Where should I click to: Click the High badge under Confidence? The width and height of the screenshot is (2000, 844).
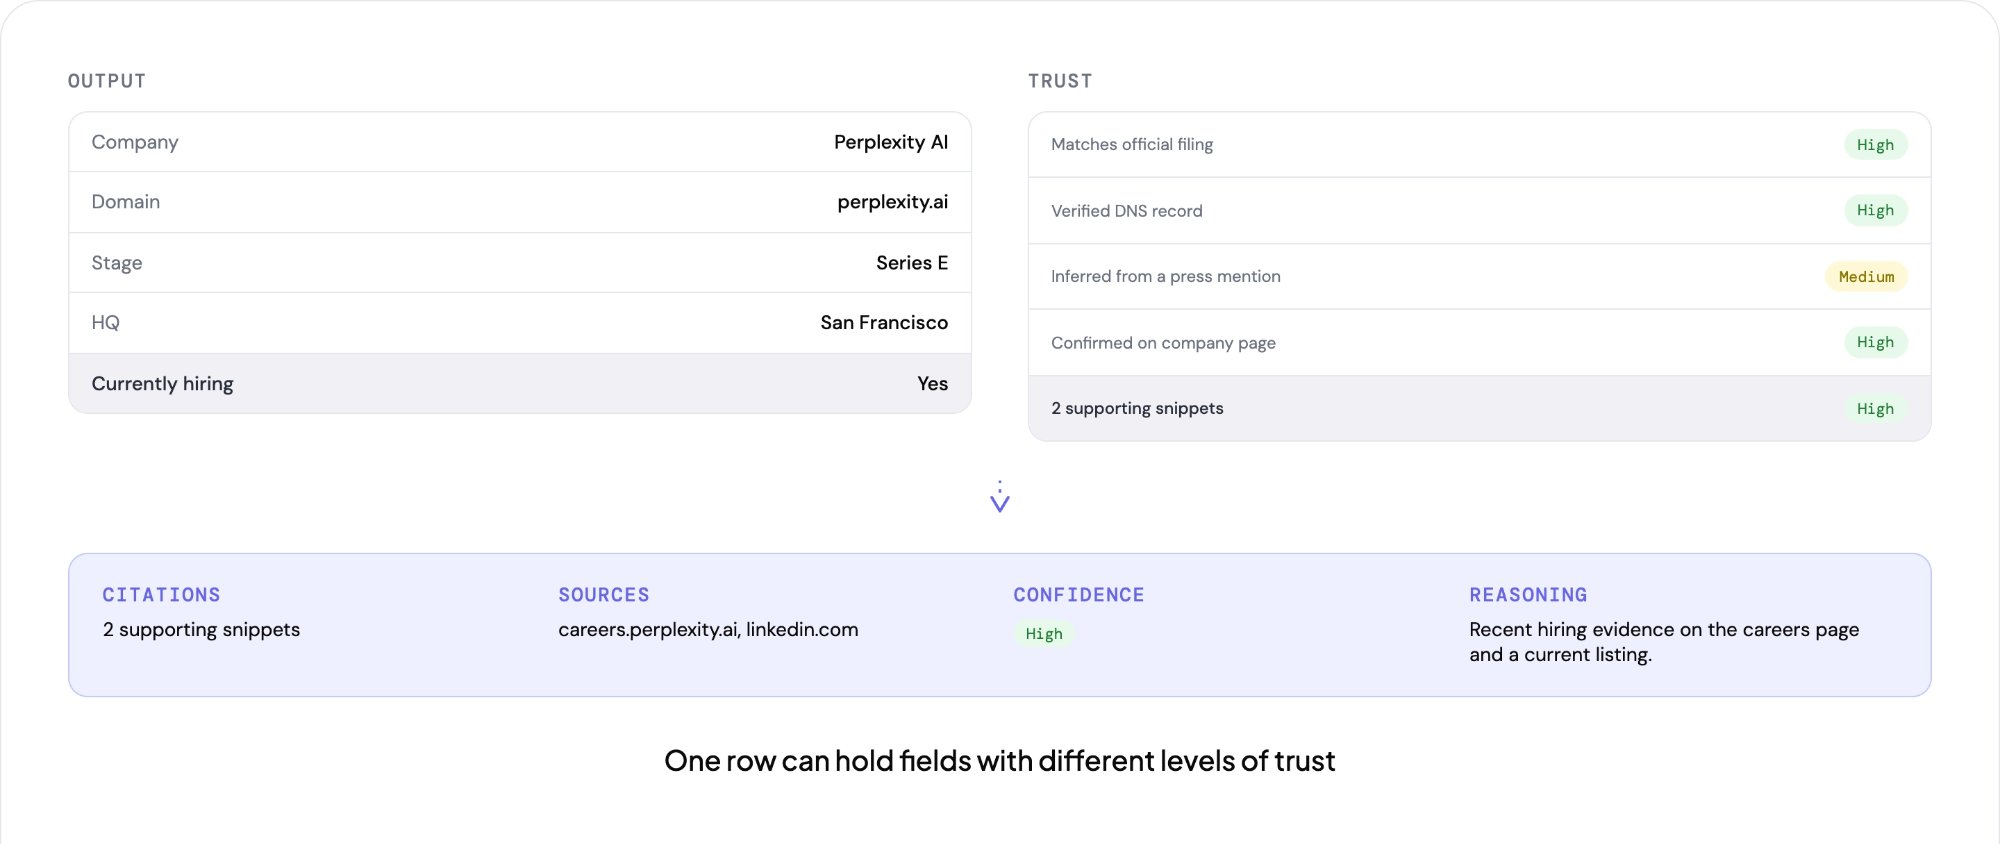coord(1044,633)
